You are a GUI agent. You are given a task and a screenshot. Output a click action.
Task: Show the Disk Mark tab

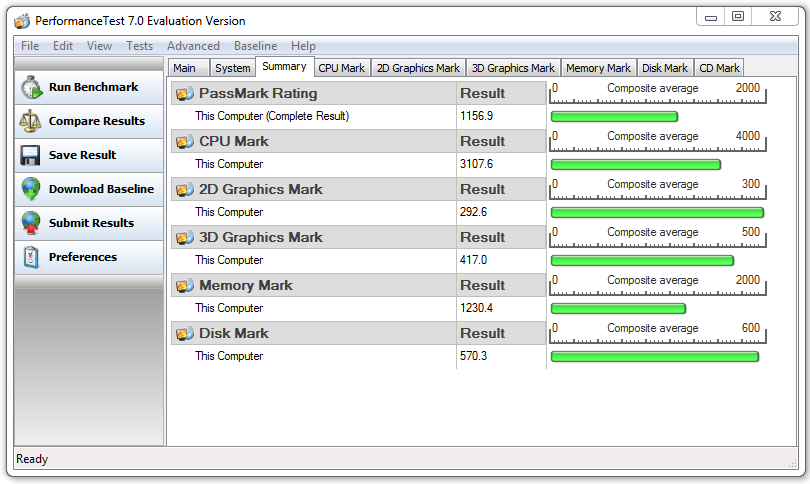coord(665,68)
